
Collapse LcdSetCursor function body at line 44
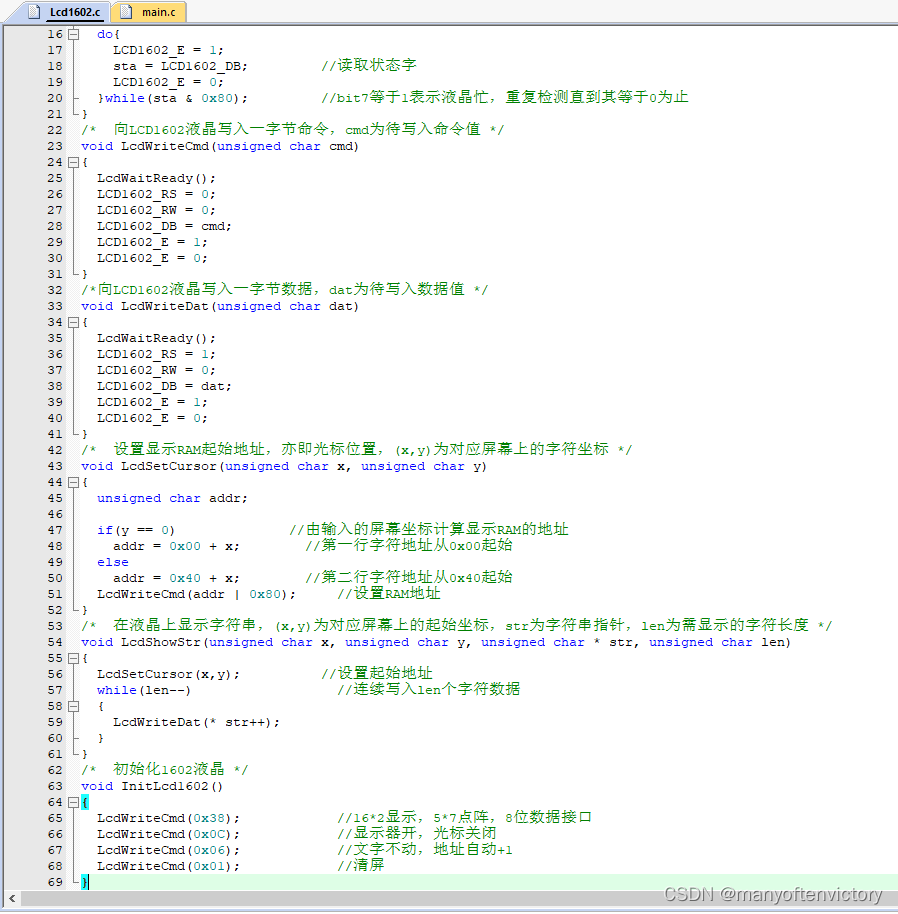tap(73, 482)
